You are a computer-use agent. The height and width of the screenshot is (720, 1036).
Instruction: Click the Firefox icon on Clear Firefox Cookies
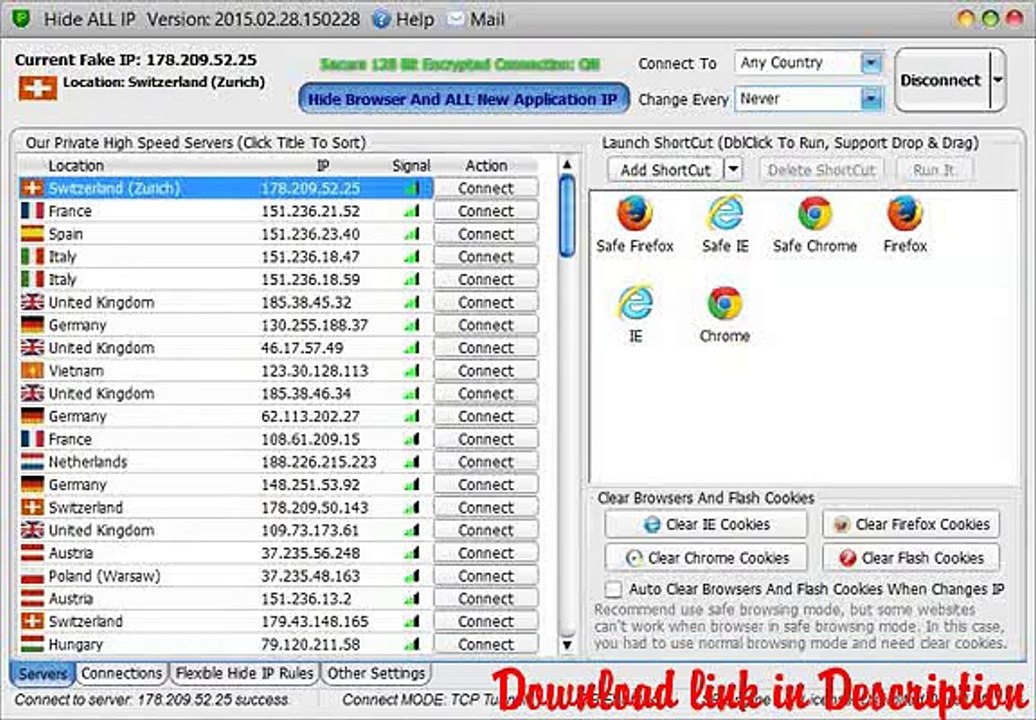(x=842, y=524)
